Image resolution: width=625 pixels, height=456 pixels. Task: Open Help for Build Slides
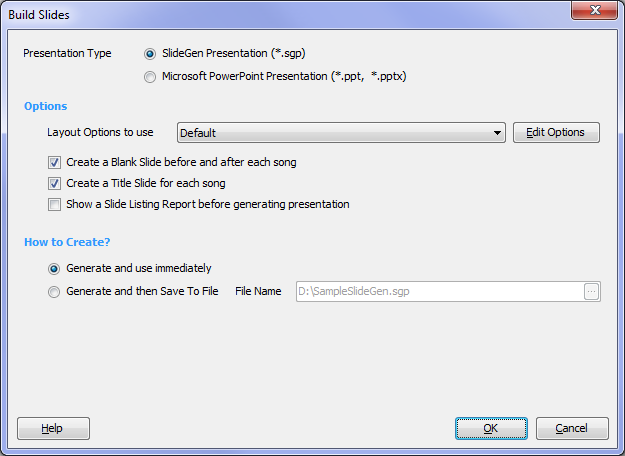(53, 428)
